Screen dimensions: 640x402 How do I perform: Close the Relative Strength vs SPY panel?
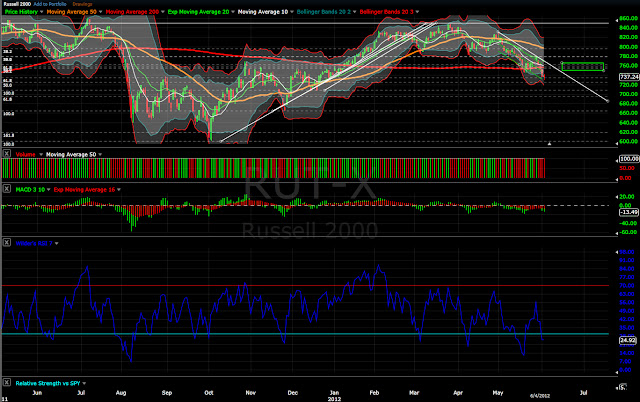point(7,382)
